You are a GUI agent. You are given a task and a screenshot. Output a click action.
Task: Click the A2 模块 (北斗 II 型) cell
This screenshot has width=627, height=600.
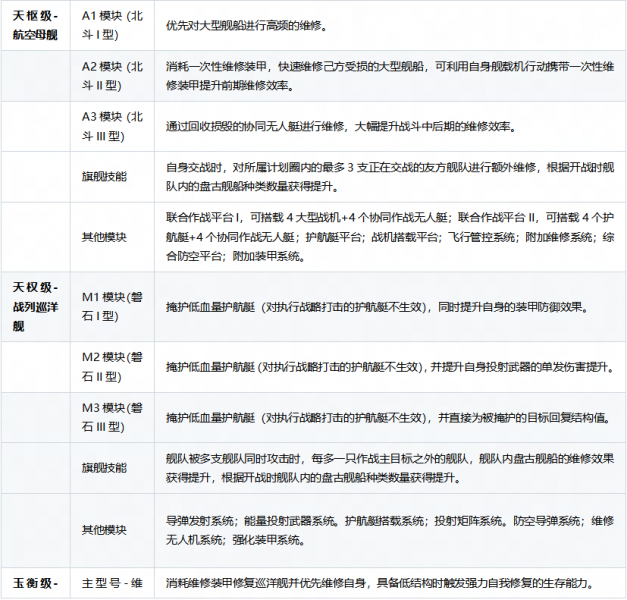(115, 77)
